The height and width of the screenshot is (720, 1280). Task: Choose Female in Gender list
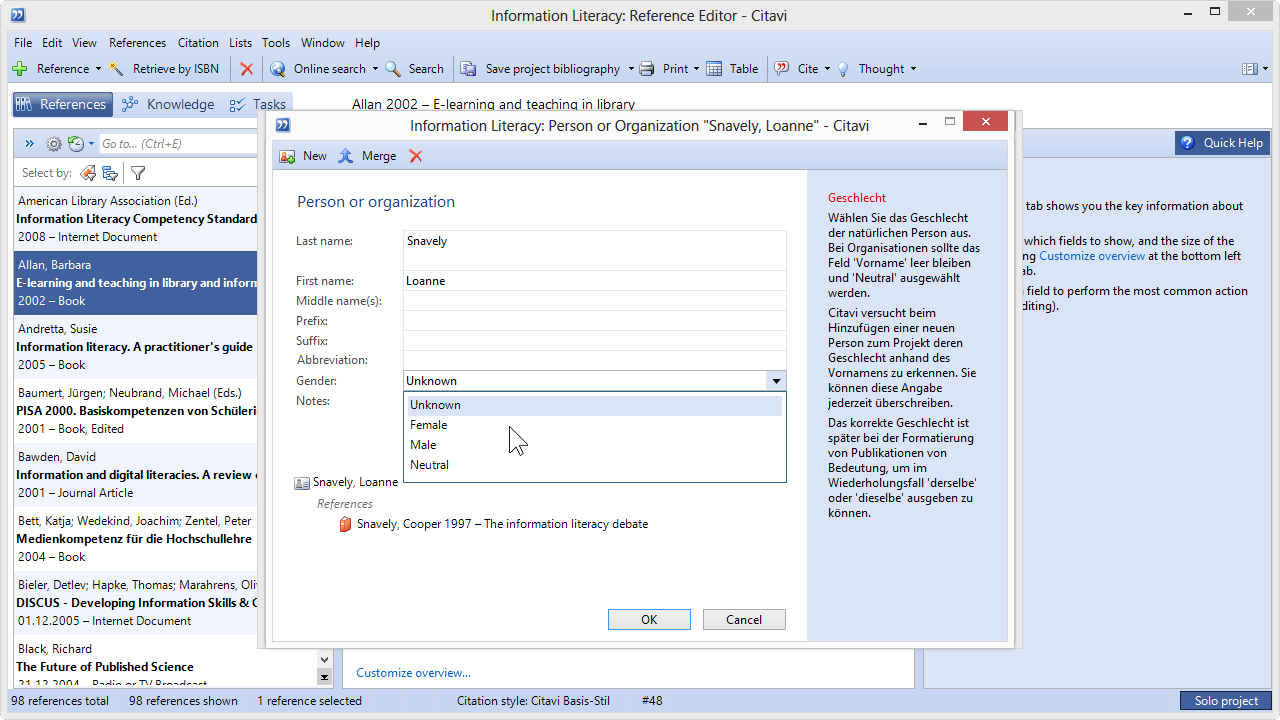(594, 425)
